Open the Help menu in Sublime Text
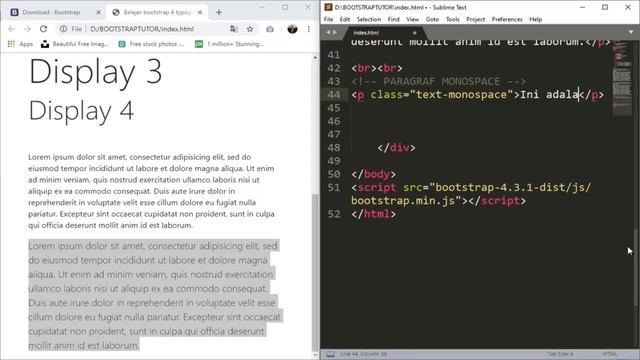The image size is (640, 360). 536,19
